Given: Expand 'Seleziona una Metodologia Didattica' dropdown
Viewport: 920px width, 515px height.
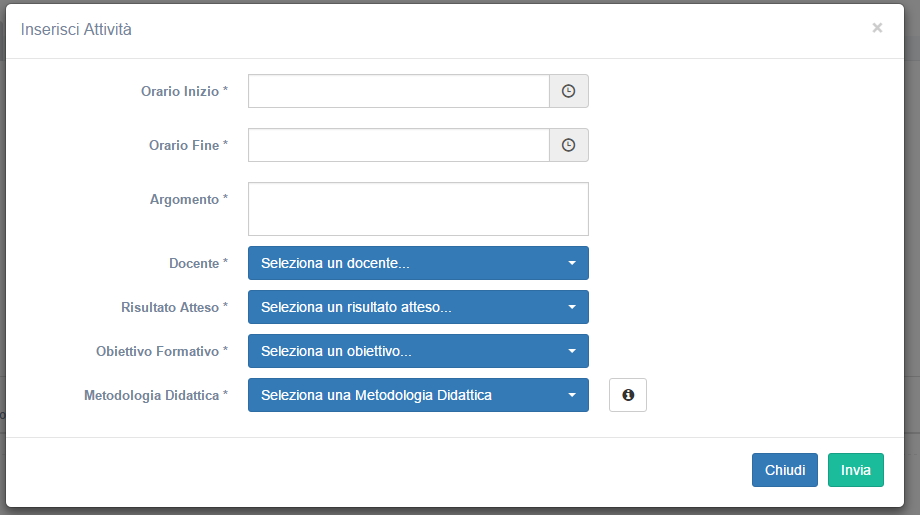Looking at the screenshot, I should (x=418, y=395).
